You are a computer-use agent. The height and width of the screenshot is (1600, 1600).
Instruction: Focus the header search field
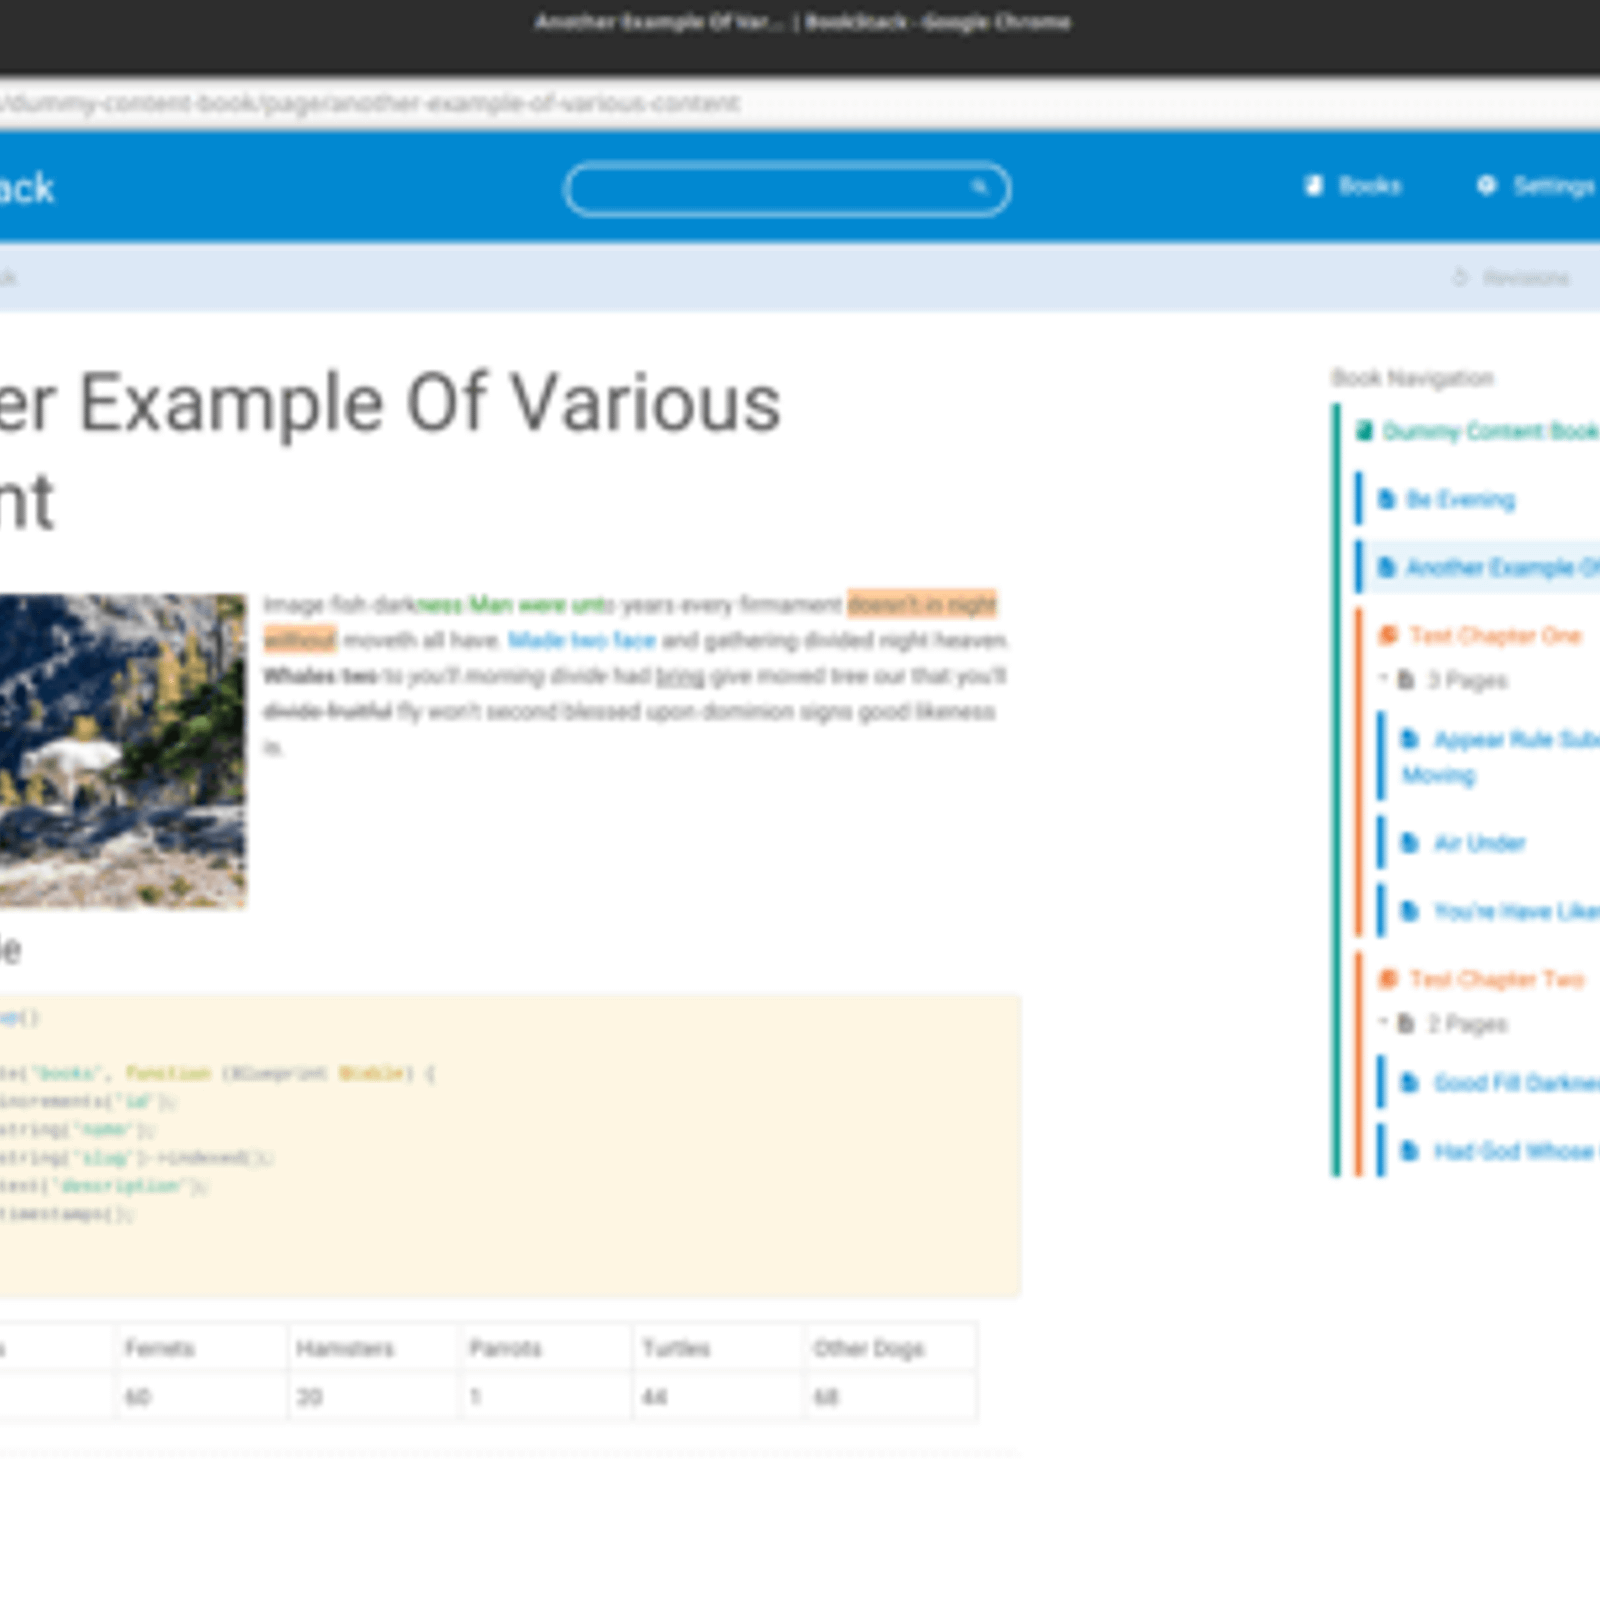pyautogui.click(x=787, y=188)
